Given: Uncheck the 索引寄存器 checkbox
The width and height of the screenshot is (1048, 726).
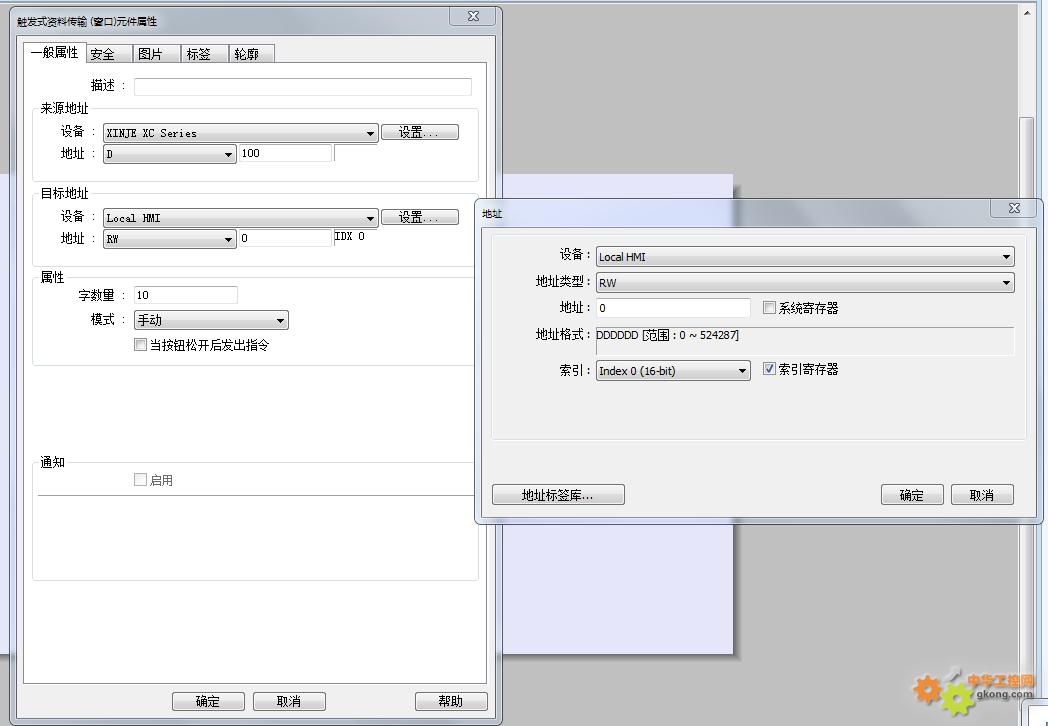Looking at the screenshot, I should click(x=769, y=369).
